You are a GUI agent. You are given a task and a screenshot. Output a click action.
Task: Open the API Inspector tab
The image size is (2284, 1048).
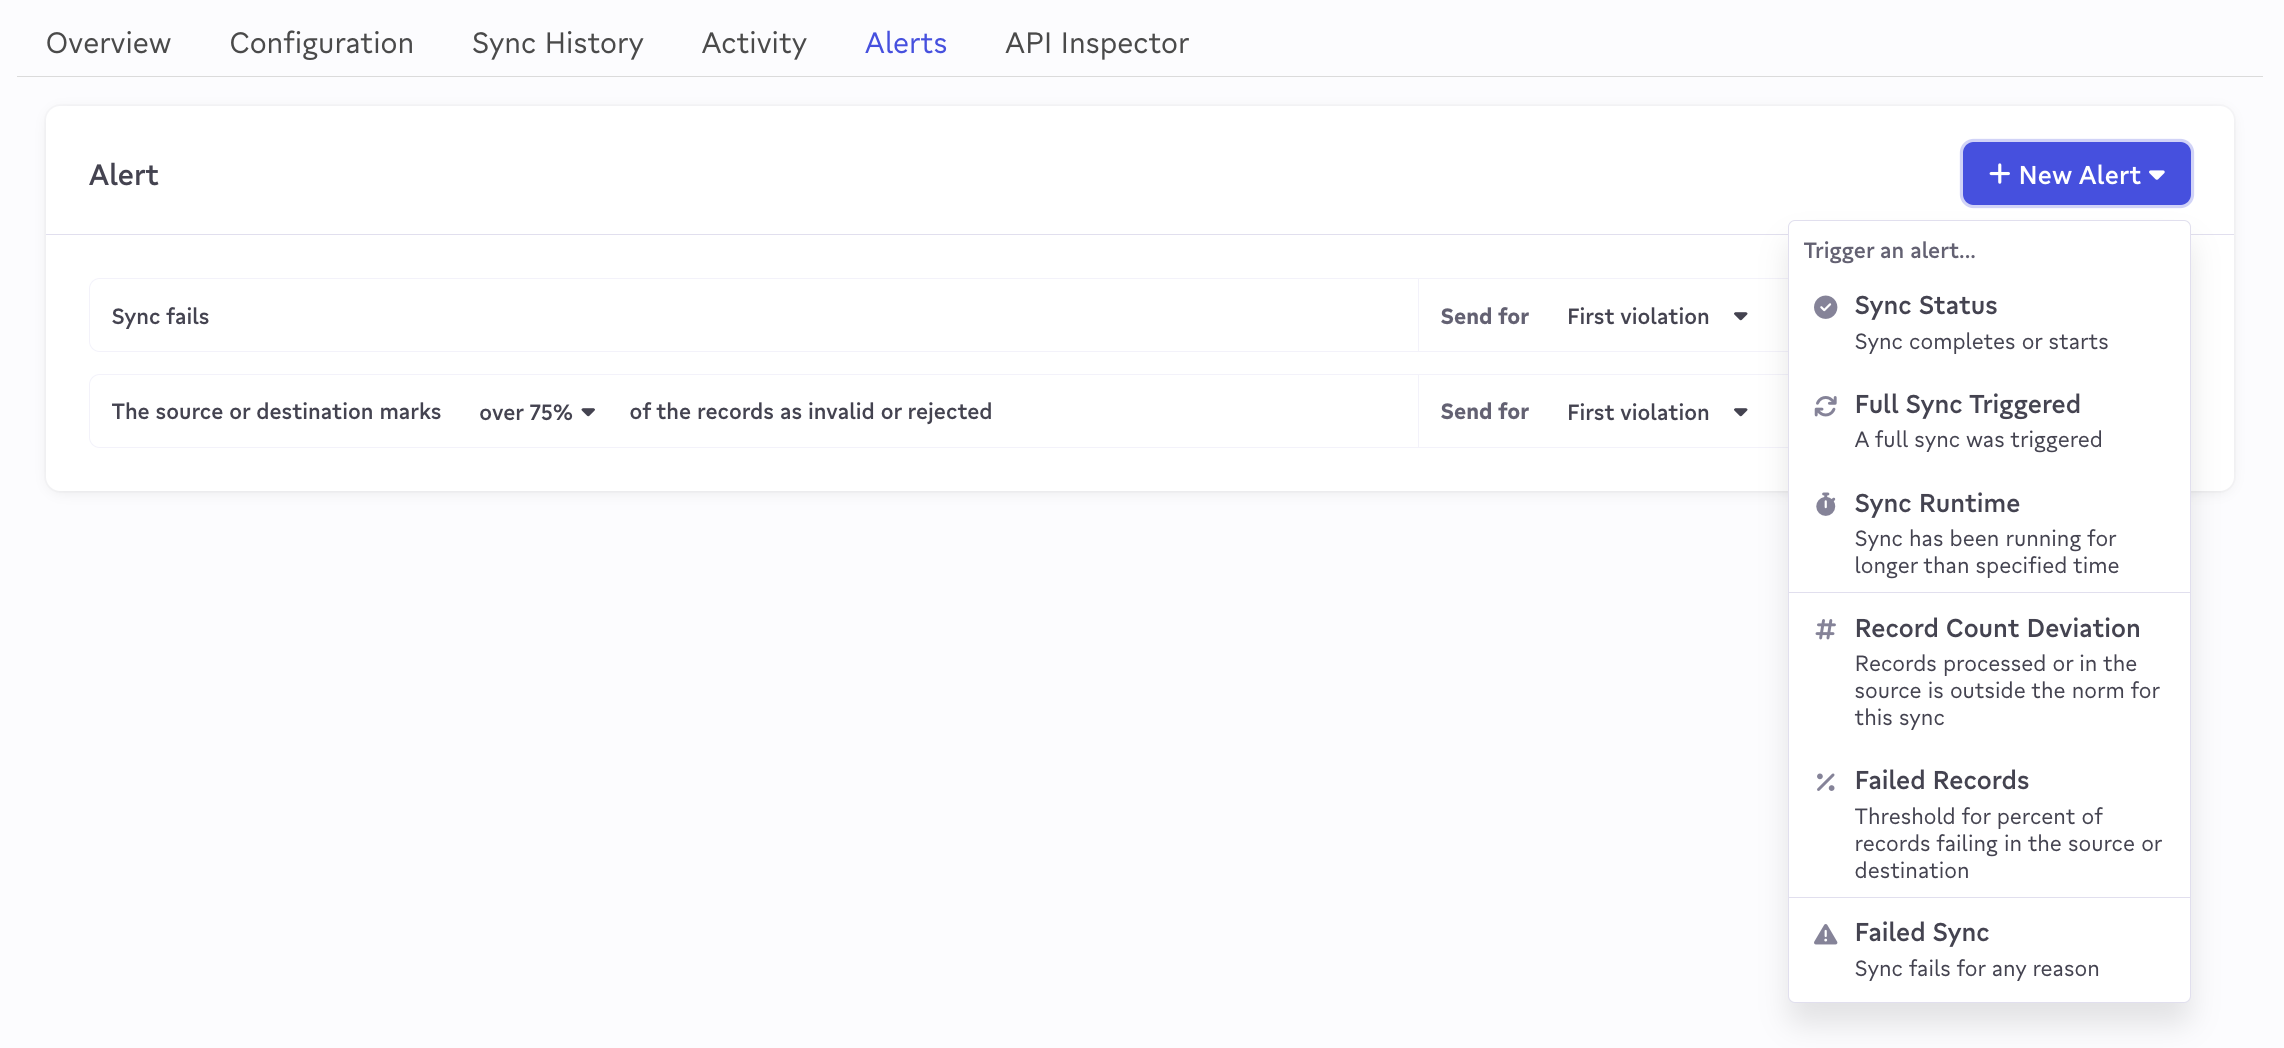coord(1096,43)
